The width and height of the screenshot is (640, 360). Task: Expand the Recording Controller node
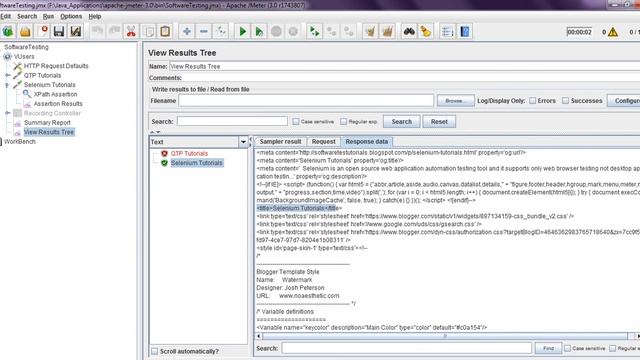(x=7, y=113)
